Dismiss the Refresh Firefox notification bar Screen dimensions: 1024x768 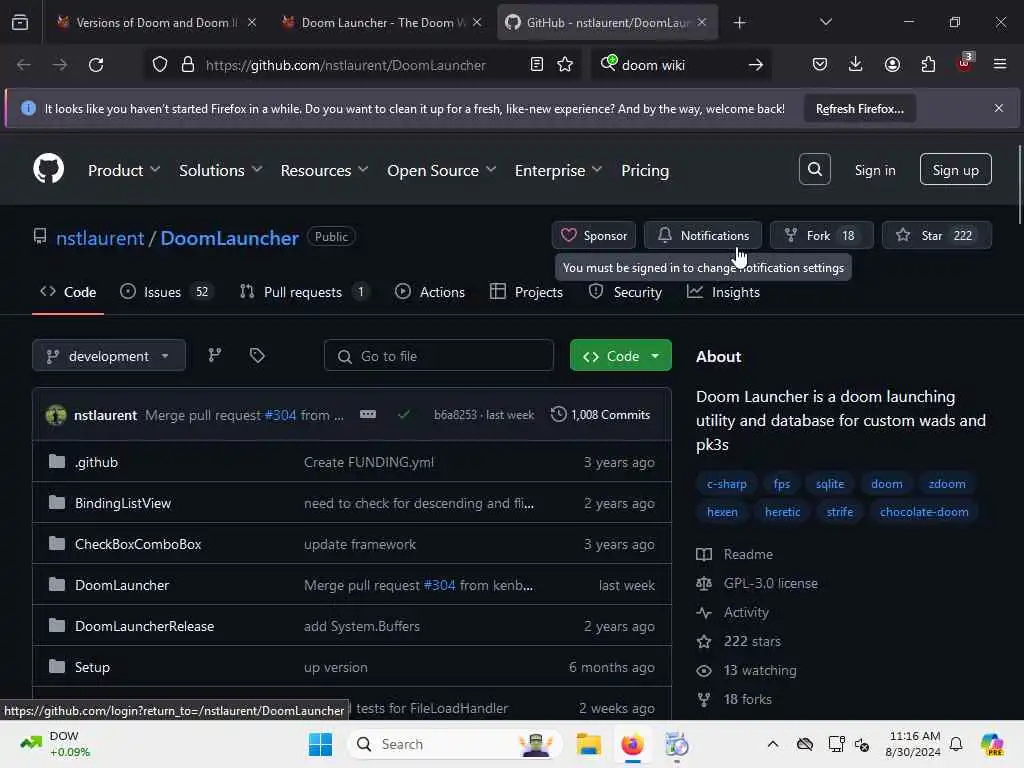point(999,108)
